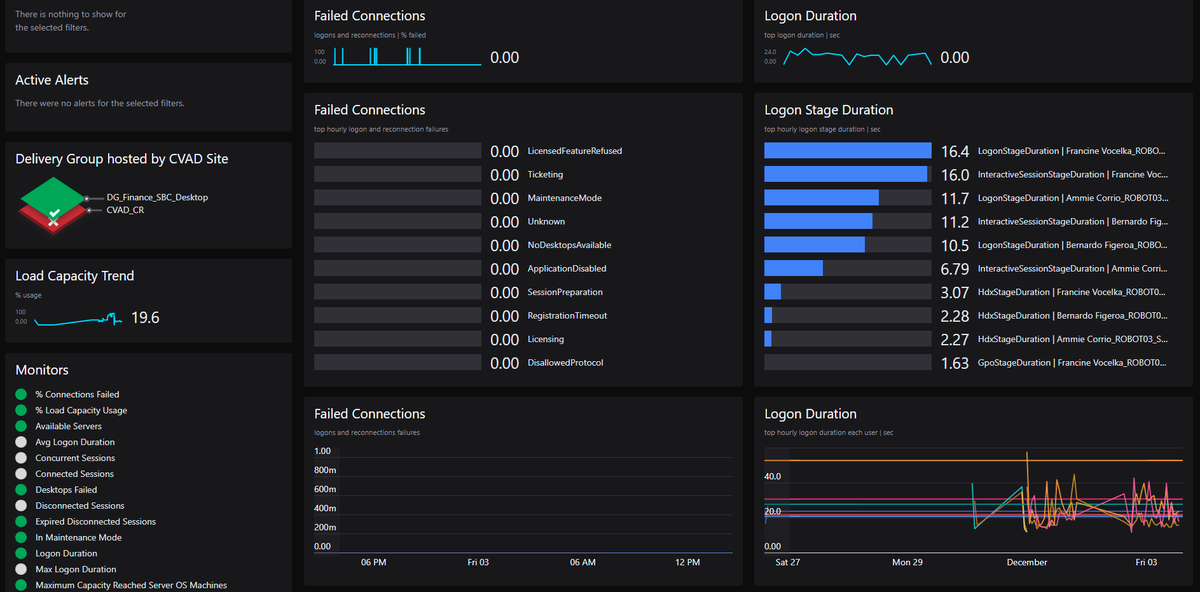Click the green status dot next to Logon Duration monitor
This screenshot has height=592, width=1200.
(21, 553)
